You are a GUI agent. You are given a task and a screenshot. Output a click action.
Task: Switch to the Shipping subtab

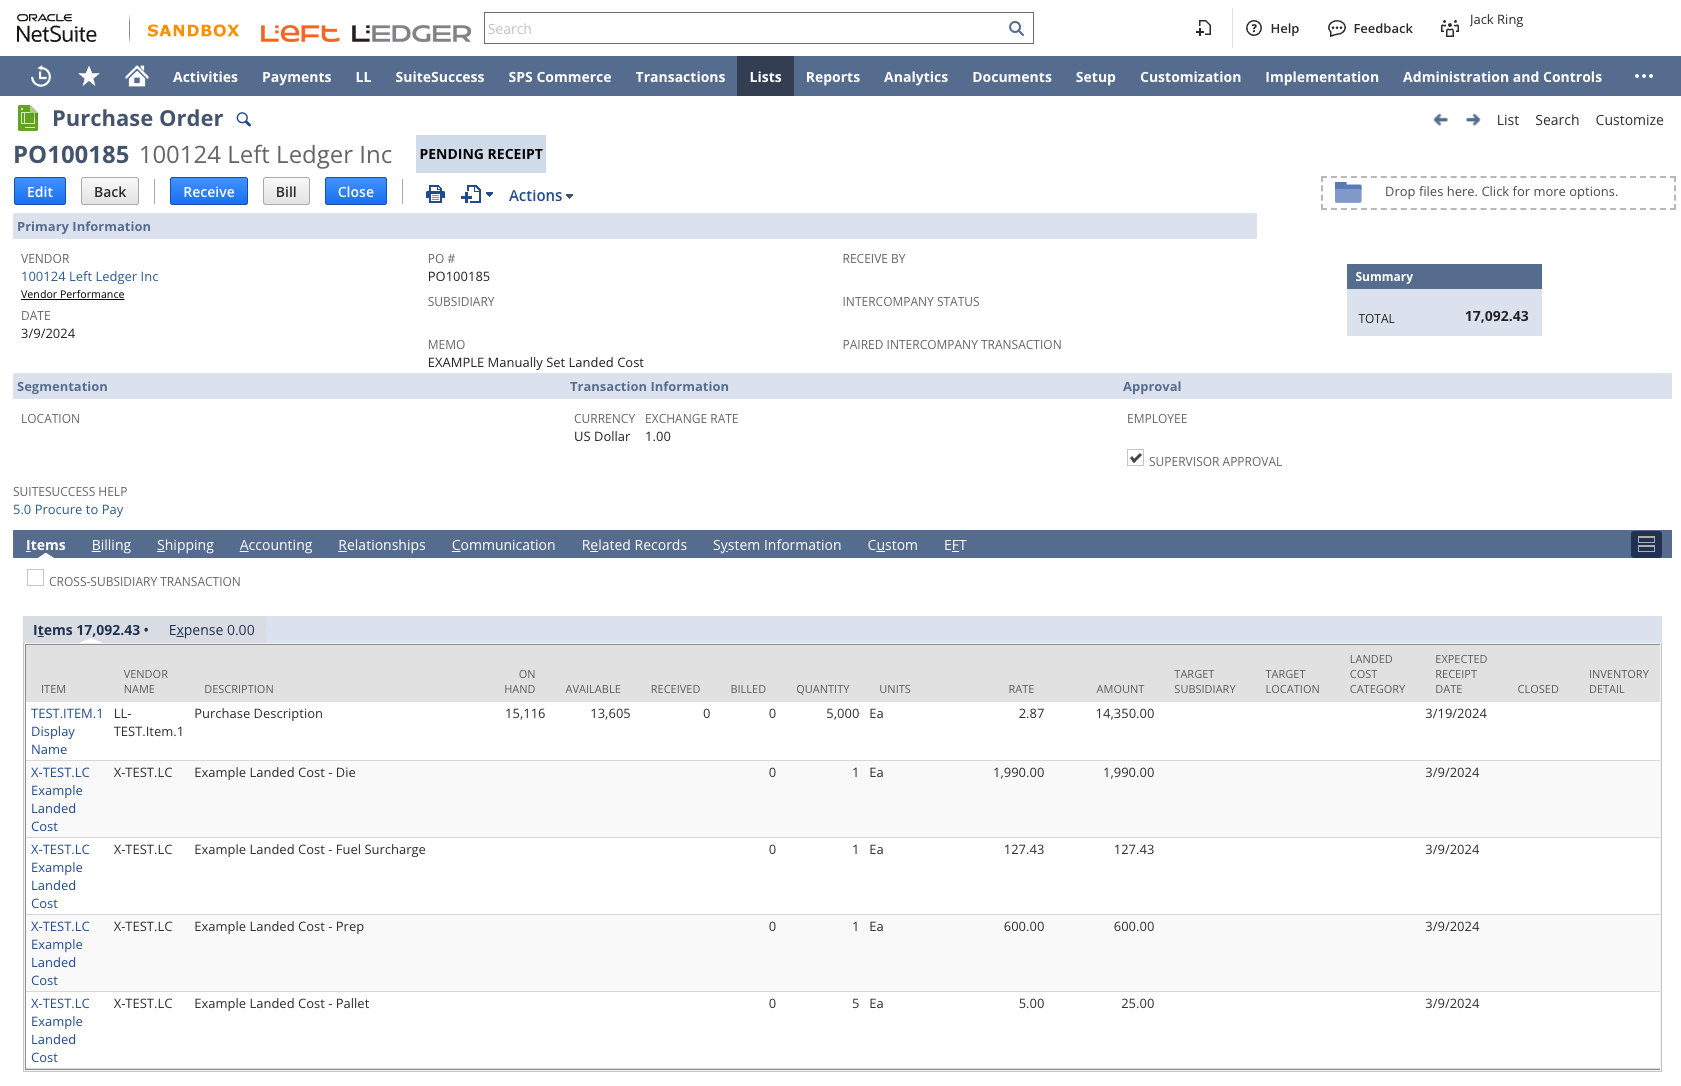tap(185, 545)
